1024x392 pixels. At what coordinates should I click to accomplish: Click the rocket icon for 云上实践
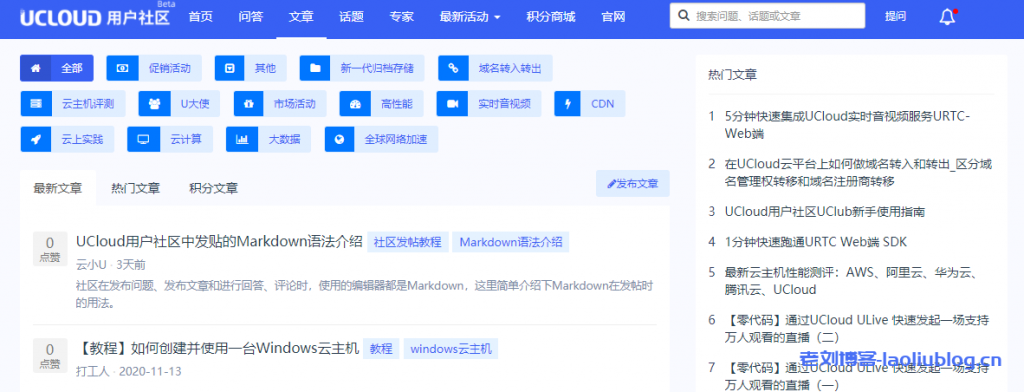[x=36, y=139]
